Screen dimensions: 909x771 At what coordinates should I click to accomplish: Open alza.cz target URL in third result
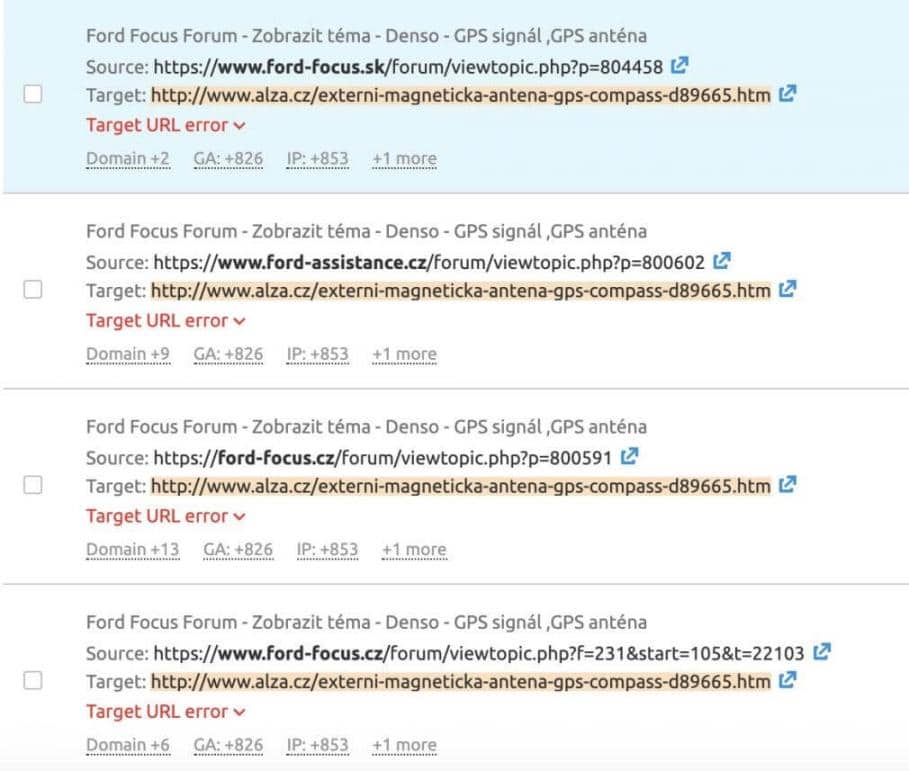[x=460, y=486]
